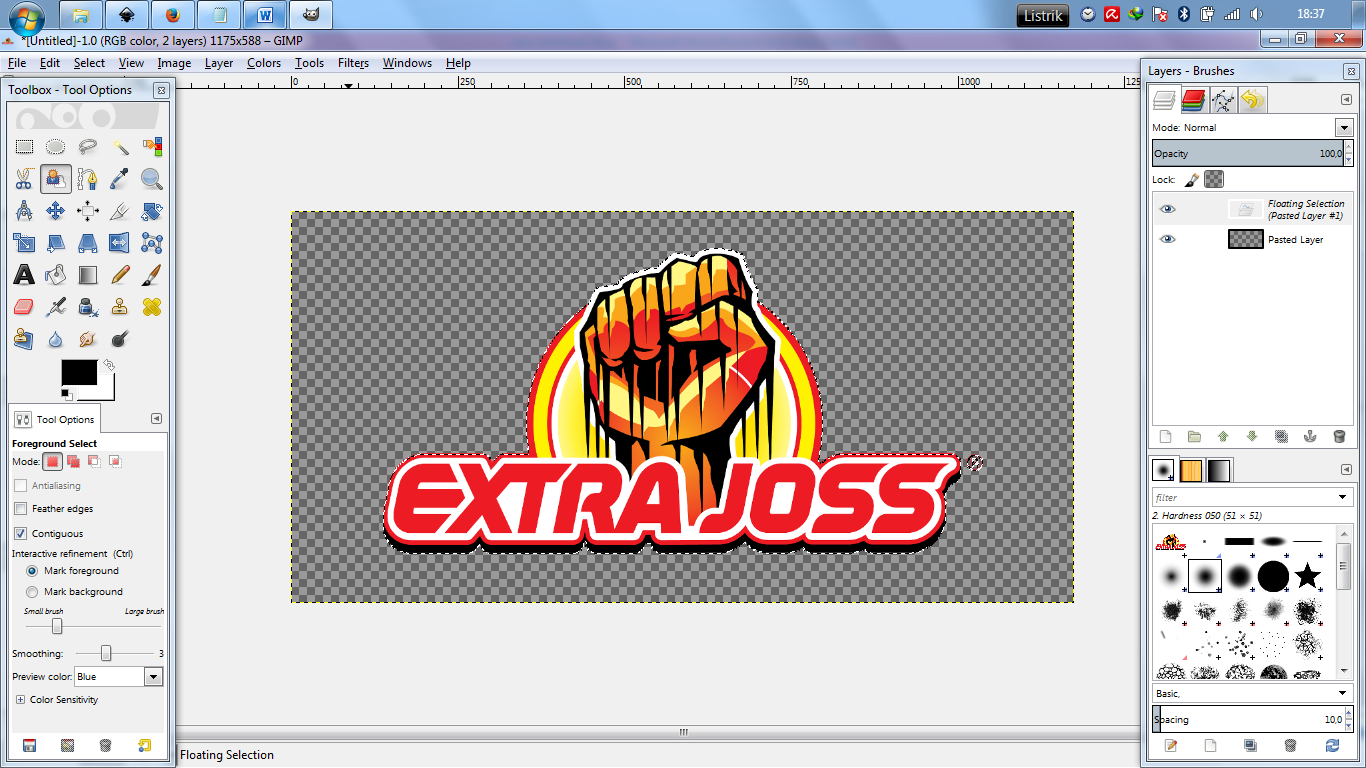This screenshot has height=768, width=1366.
Task: Hide the Floating Selection layer
Action: click(x=1167, y=209)
